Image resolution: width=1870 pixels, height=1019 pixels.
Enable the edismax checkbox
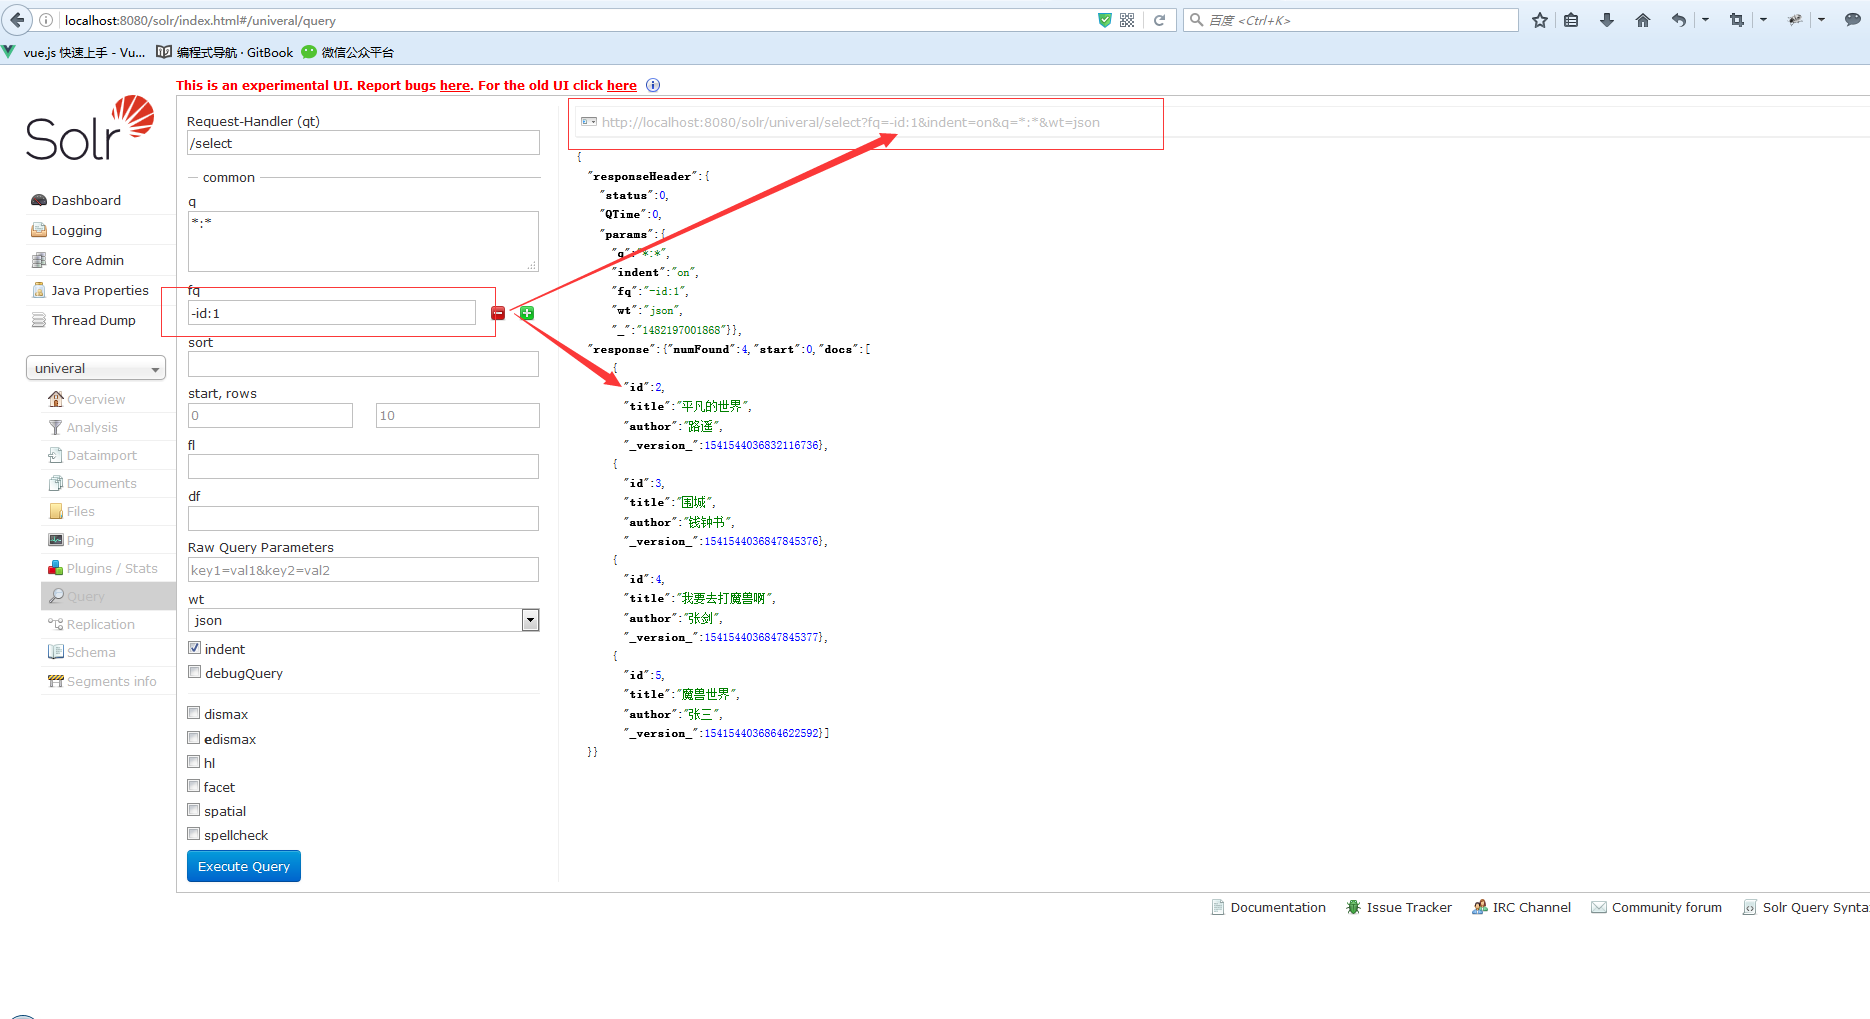click(194, 738)
